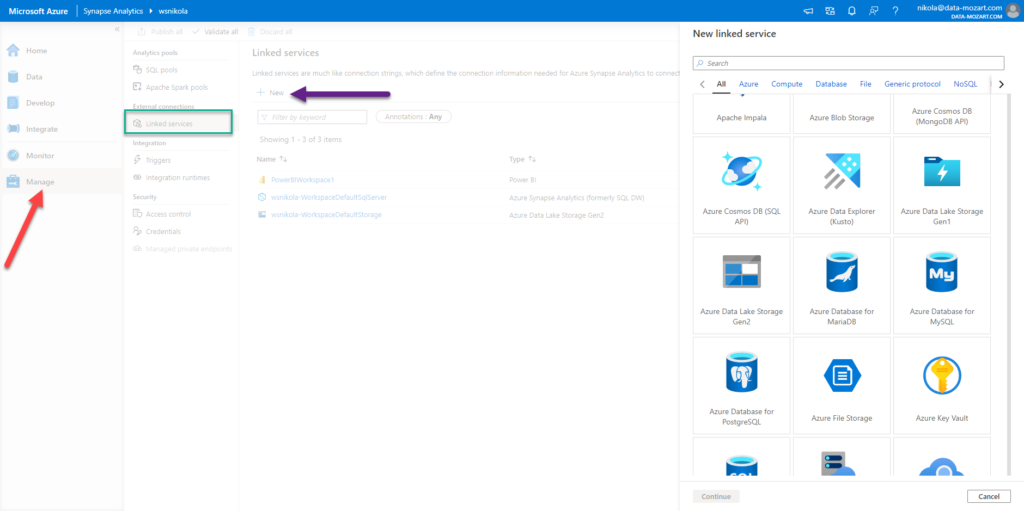Open the help question mark icon
The height and width of the screenshot is (511, 1024).
[x=895, y=10]
